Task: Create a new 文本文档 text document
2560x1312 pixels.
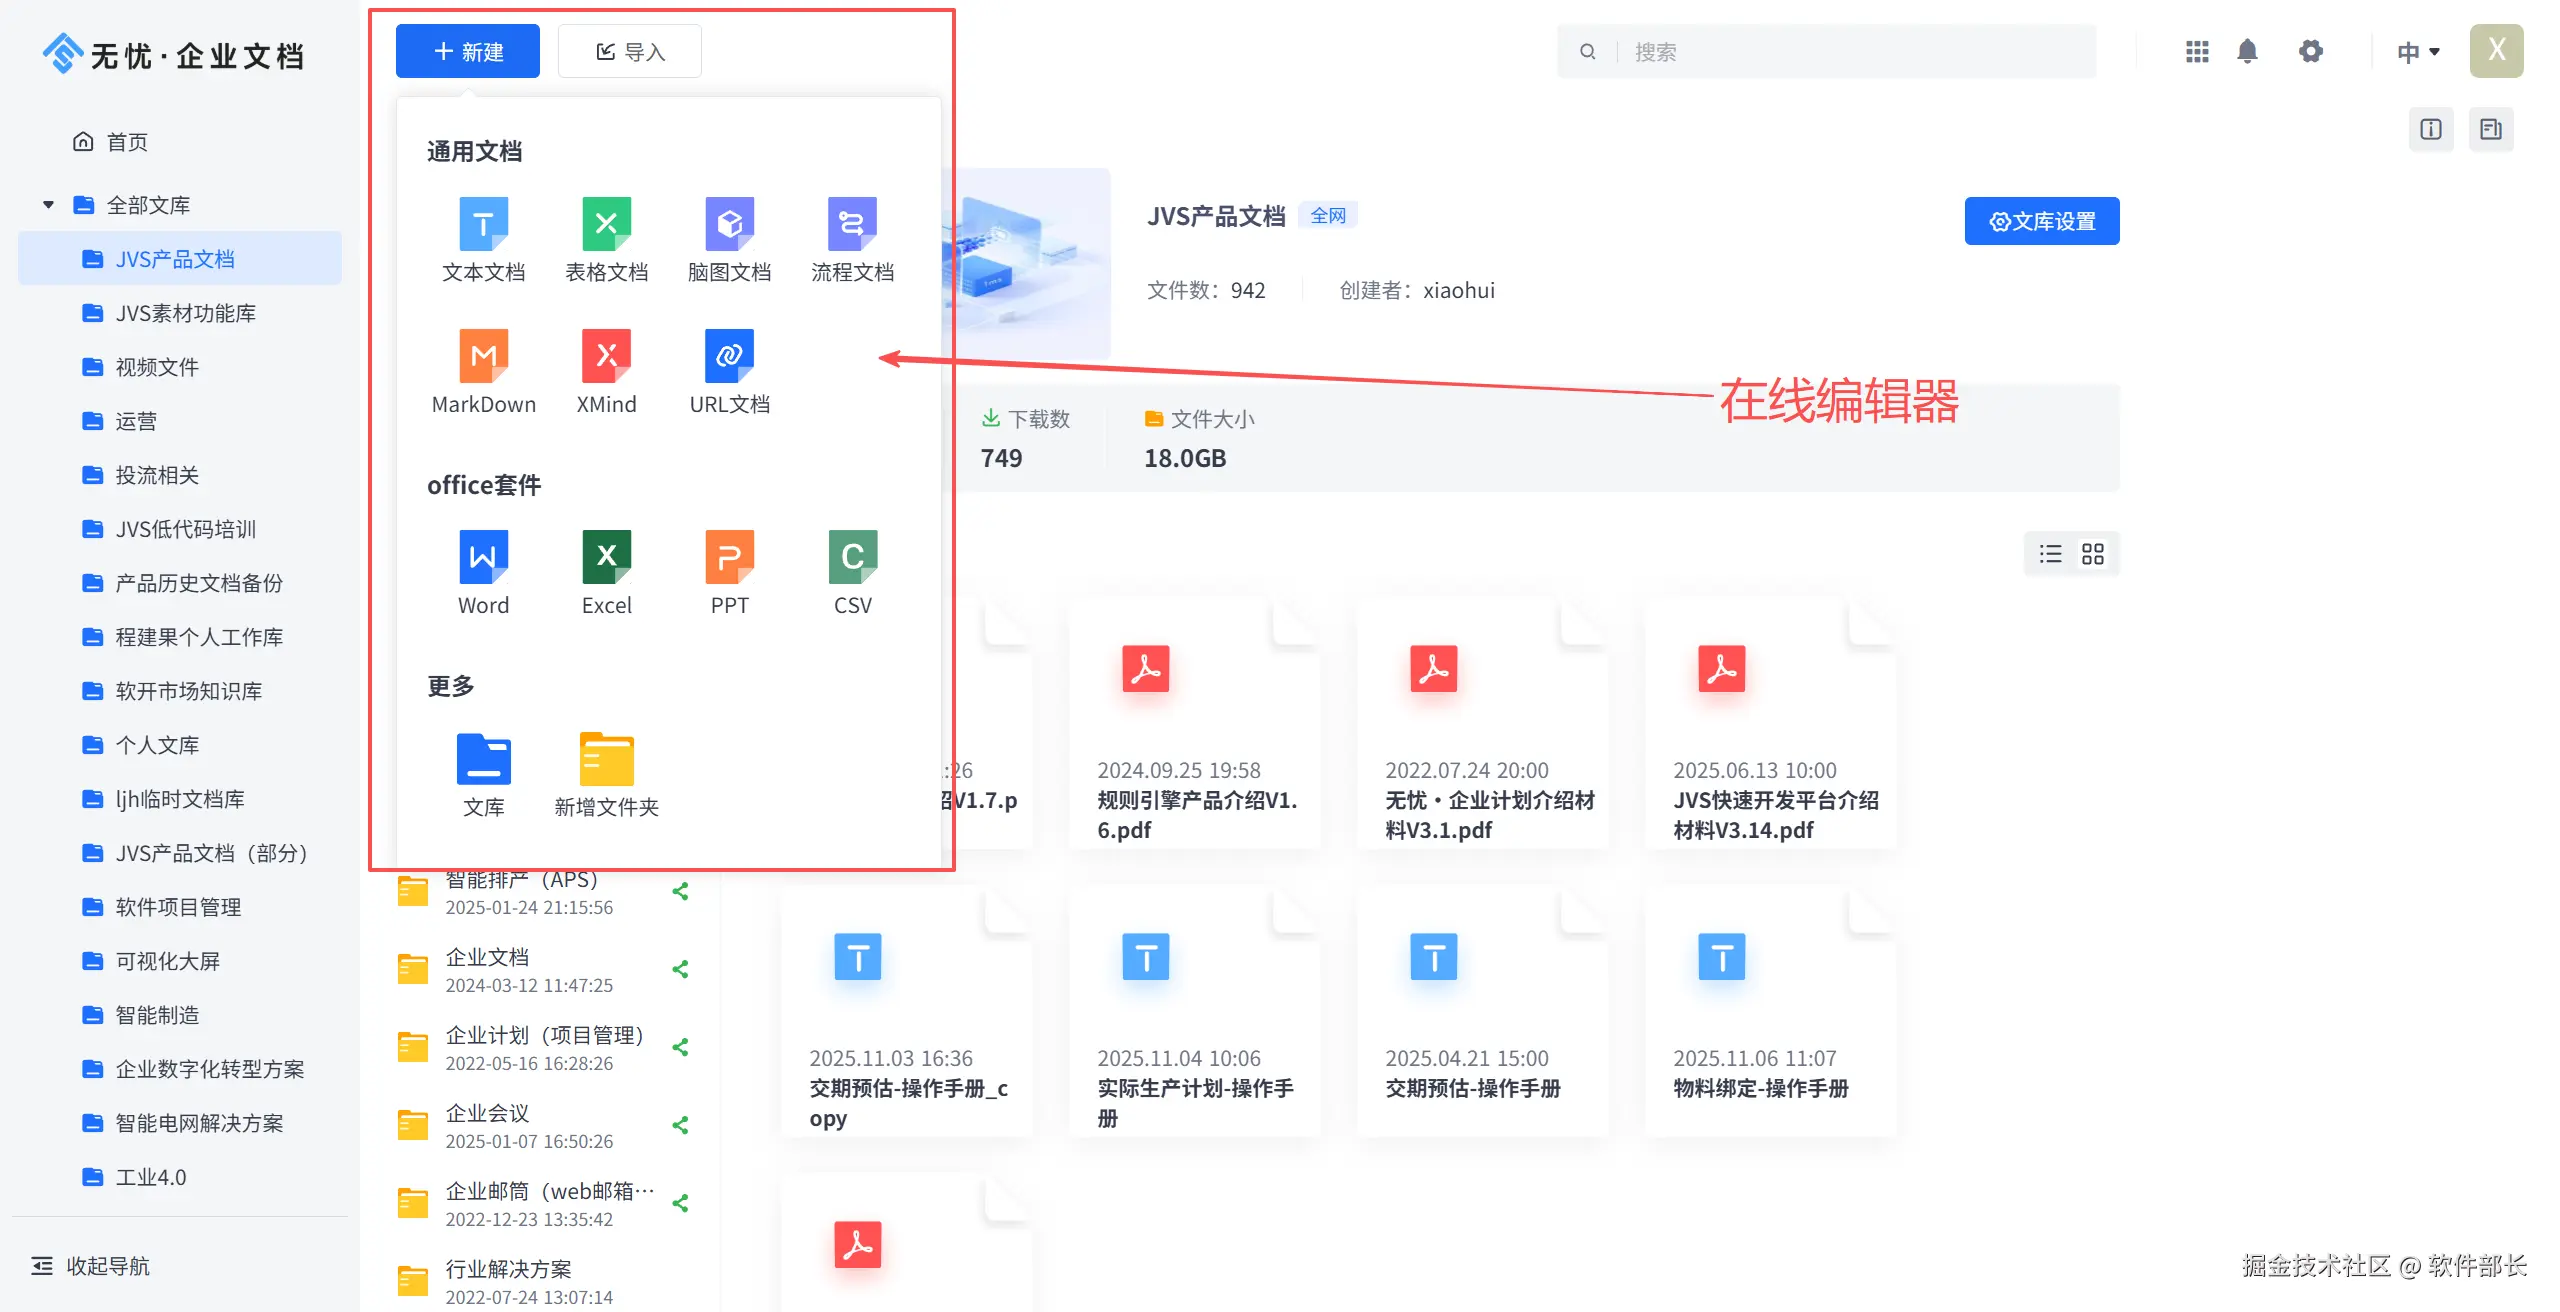Action: tap(483, 224)
